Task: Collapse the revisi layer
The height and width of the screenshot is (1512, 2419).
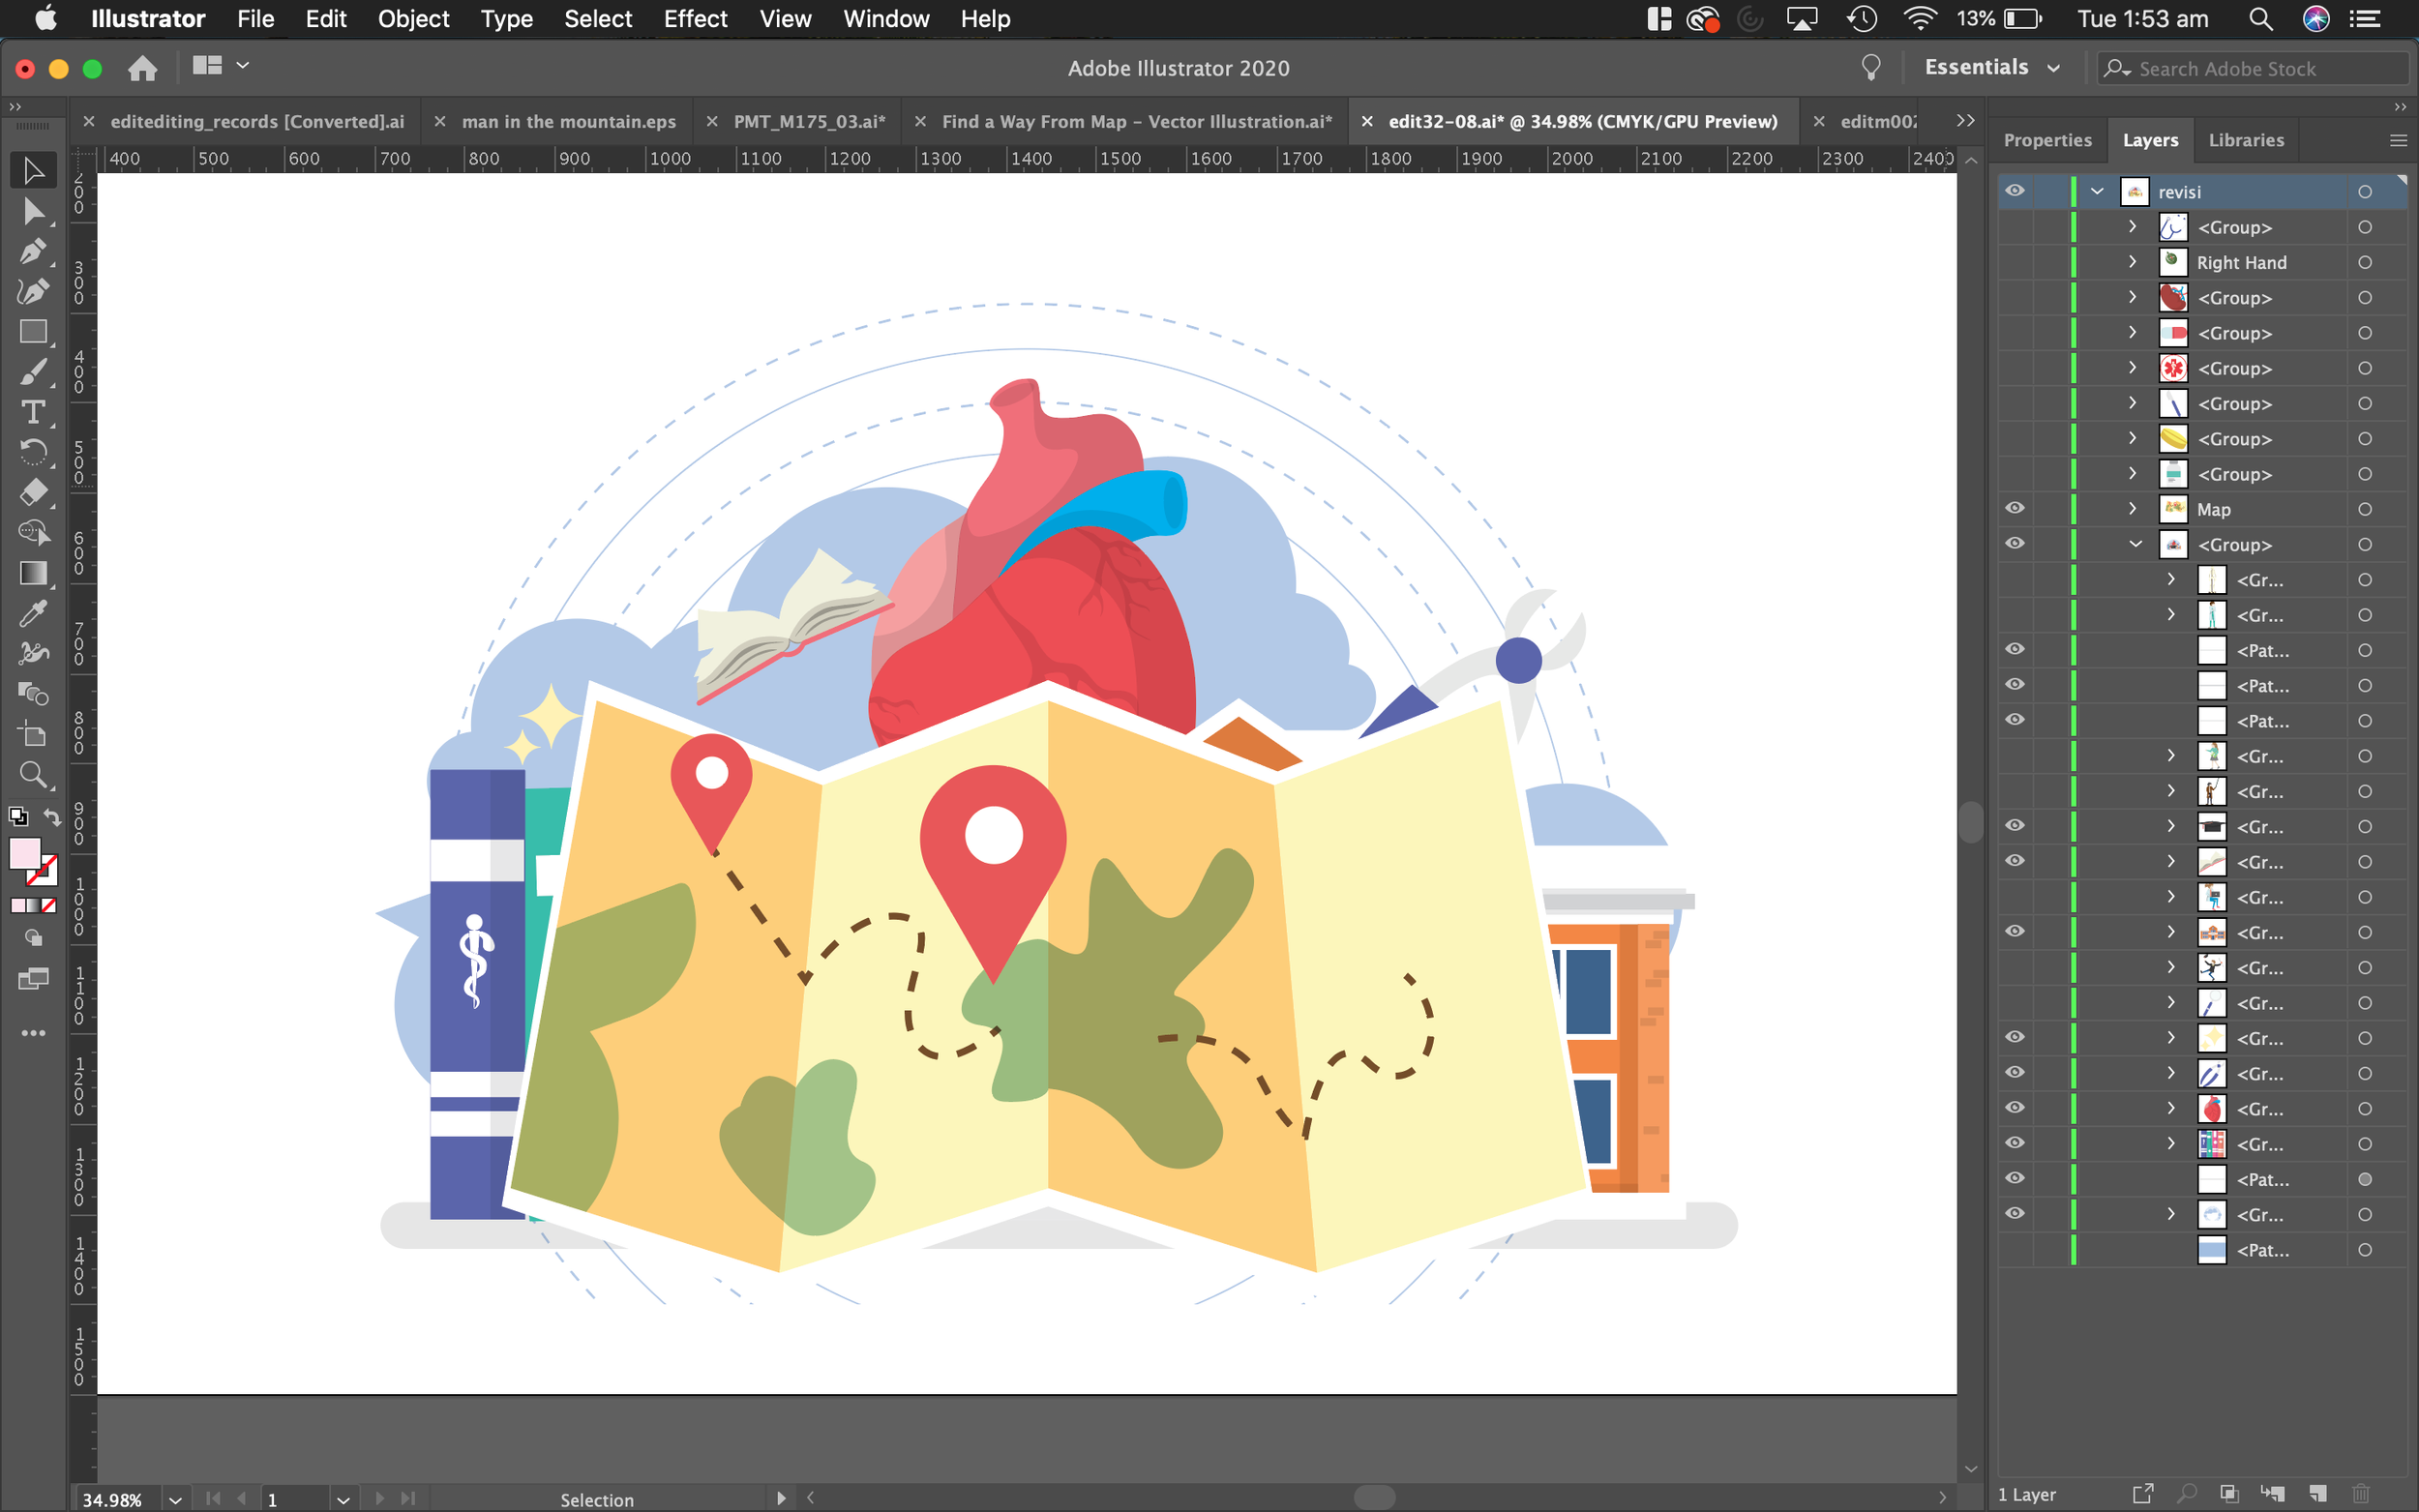Action: pos(2097,191)
